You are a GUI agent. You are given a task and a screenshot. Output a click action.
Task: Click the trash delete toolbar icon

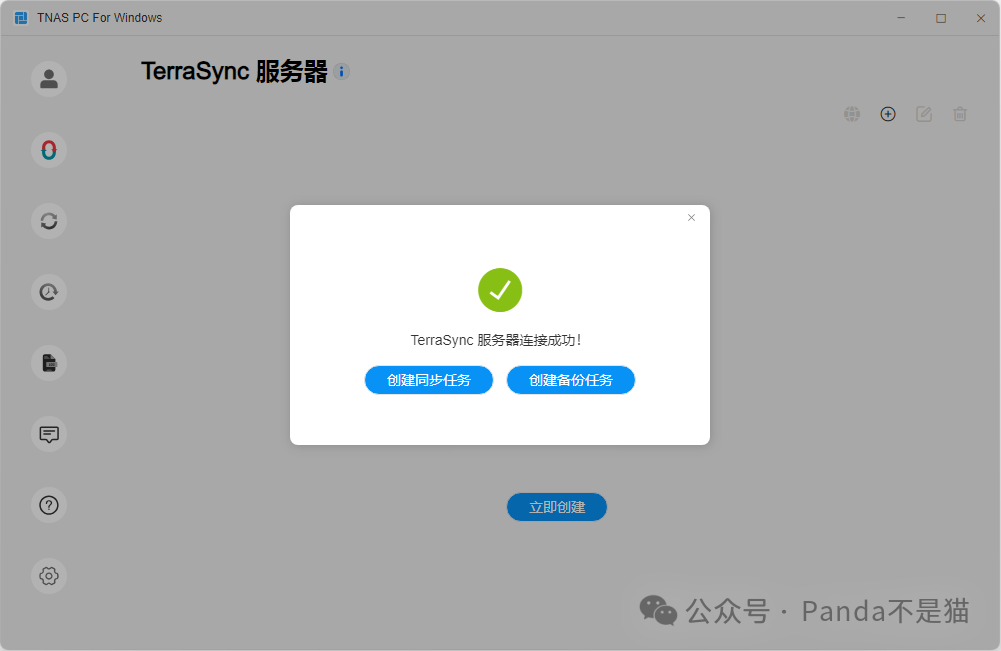(x=960, y=114)
